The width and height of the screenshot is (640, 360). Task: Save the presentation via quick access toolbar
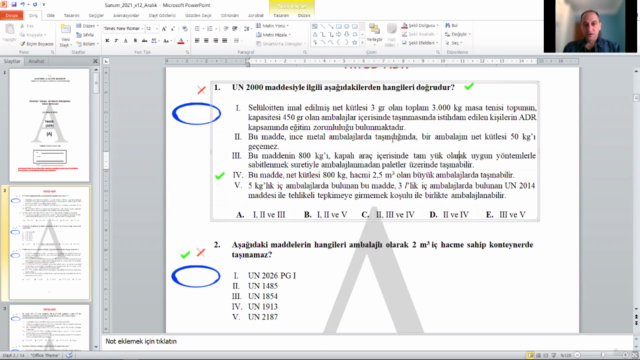click(x=13, y=4)
